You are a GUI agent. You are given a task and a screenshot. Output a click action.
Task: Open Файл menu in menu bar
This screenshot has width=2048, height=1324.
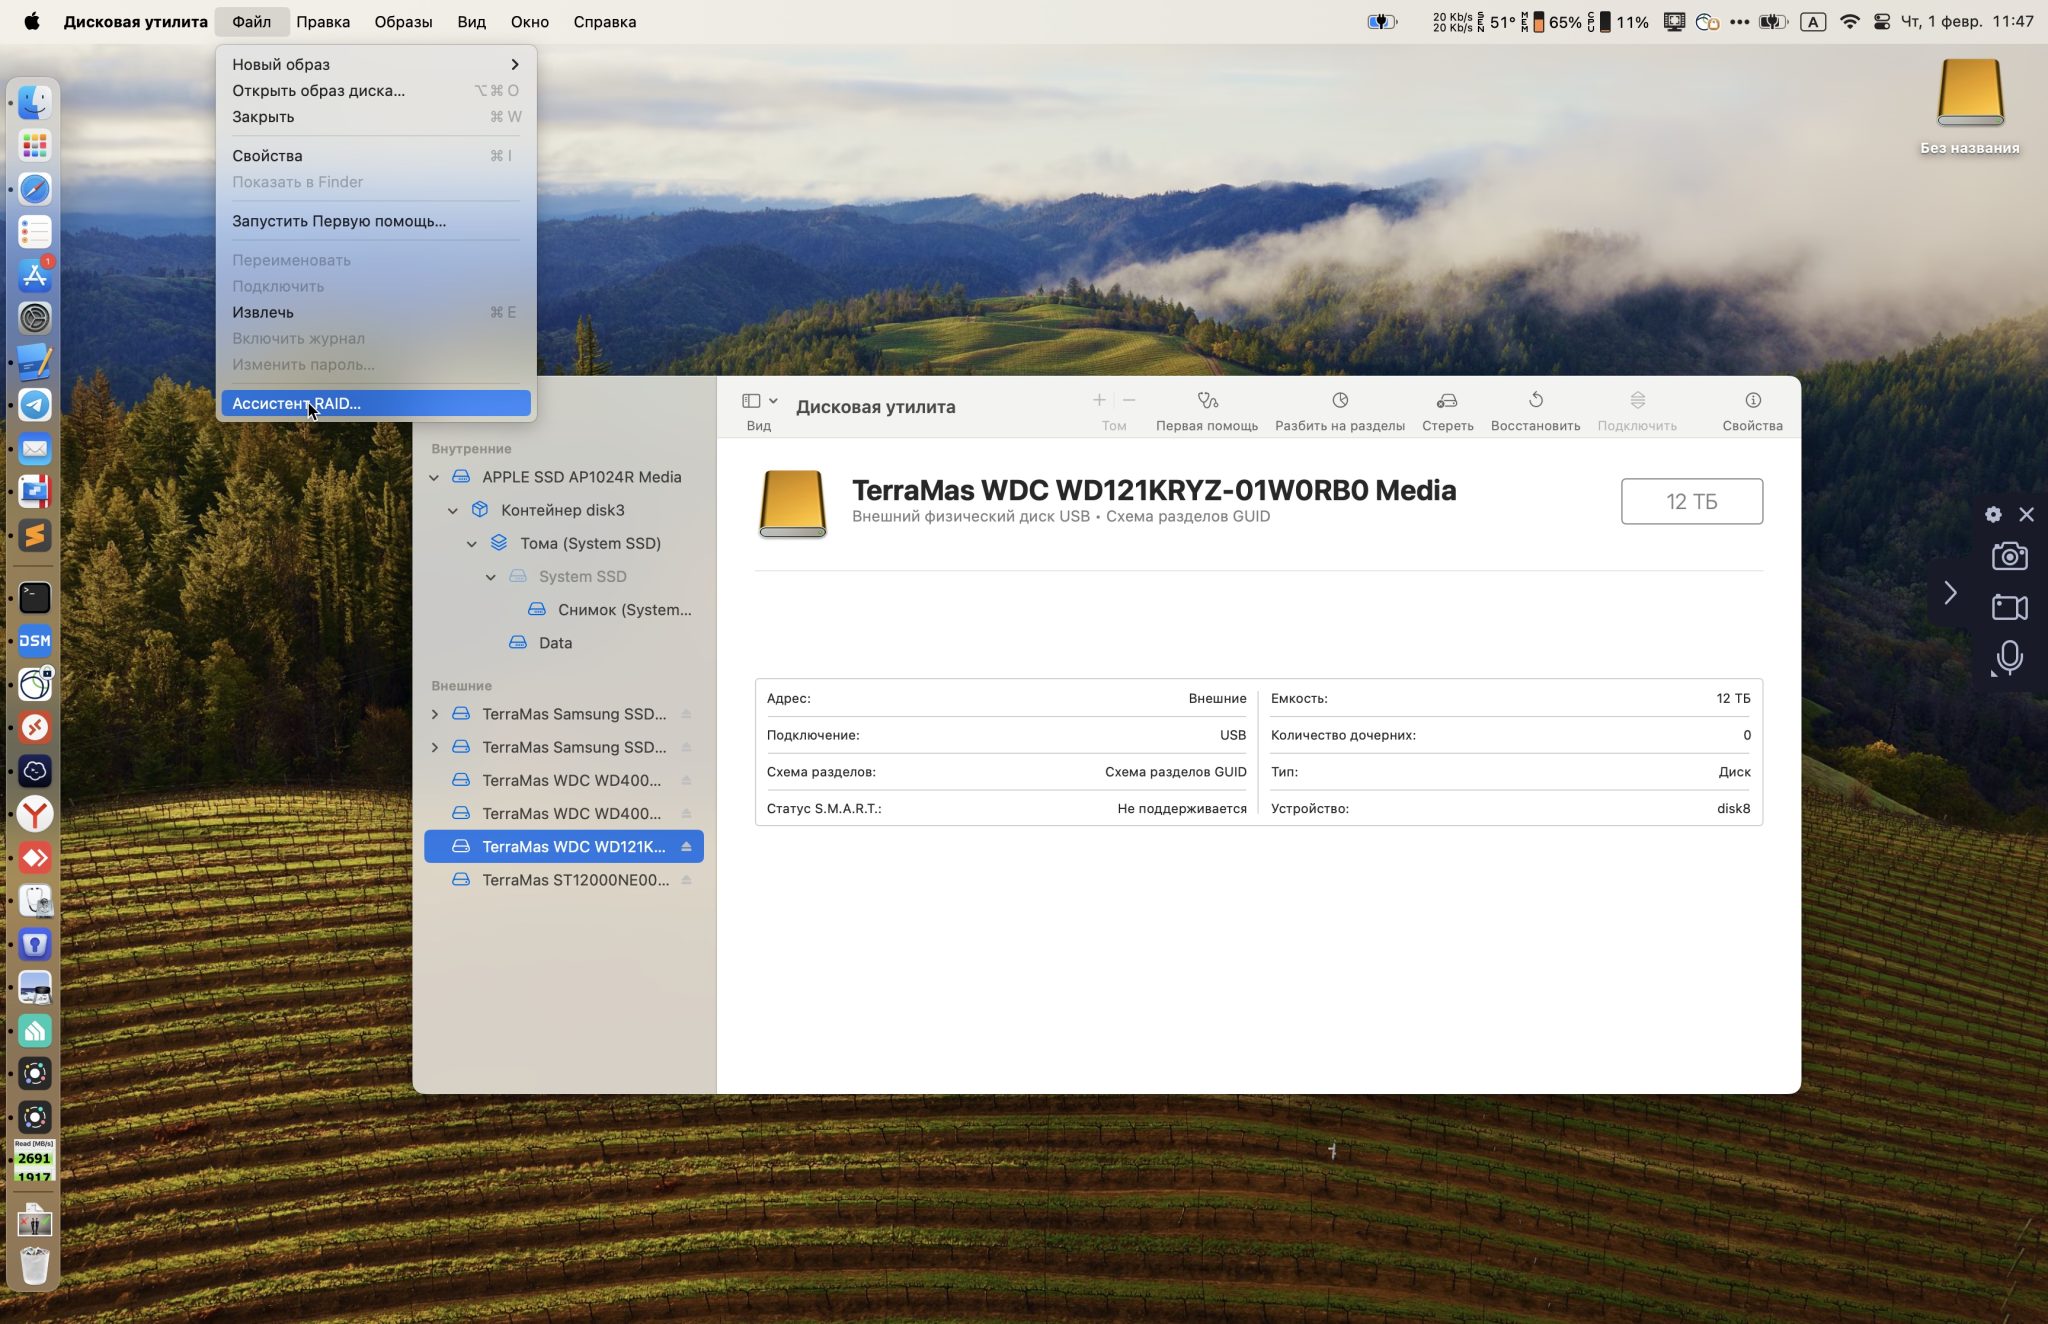pos(251,21)
